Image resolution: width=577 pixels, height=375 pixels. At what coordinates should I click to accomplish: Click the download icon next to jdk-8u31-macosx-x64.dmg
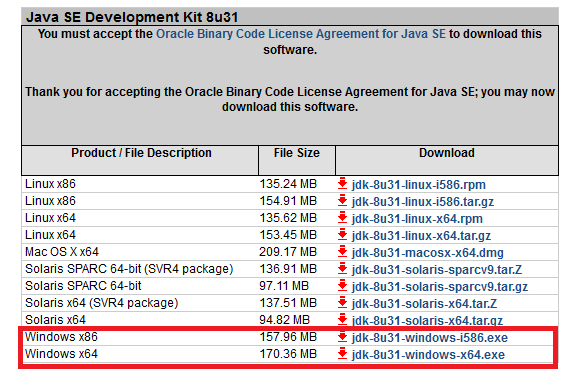pyautogui.click(x=342, y=252)
